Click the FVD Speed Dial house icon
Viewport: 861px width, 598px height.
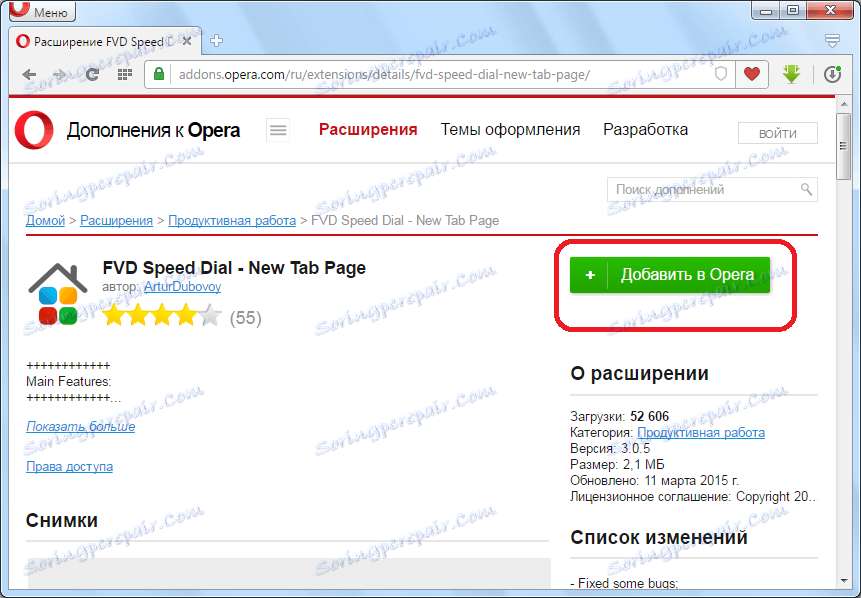tap(58, 293)
